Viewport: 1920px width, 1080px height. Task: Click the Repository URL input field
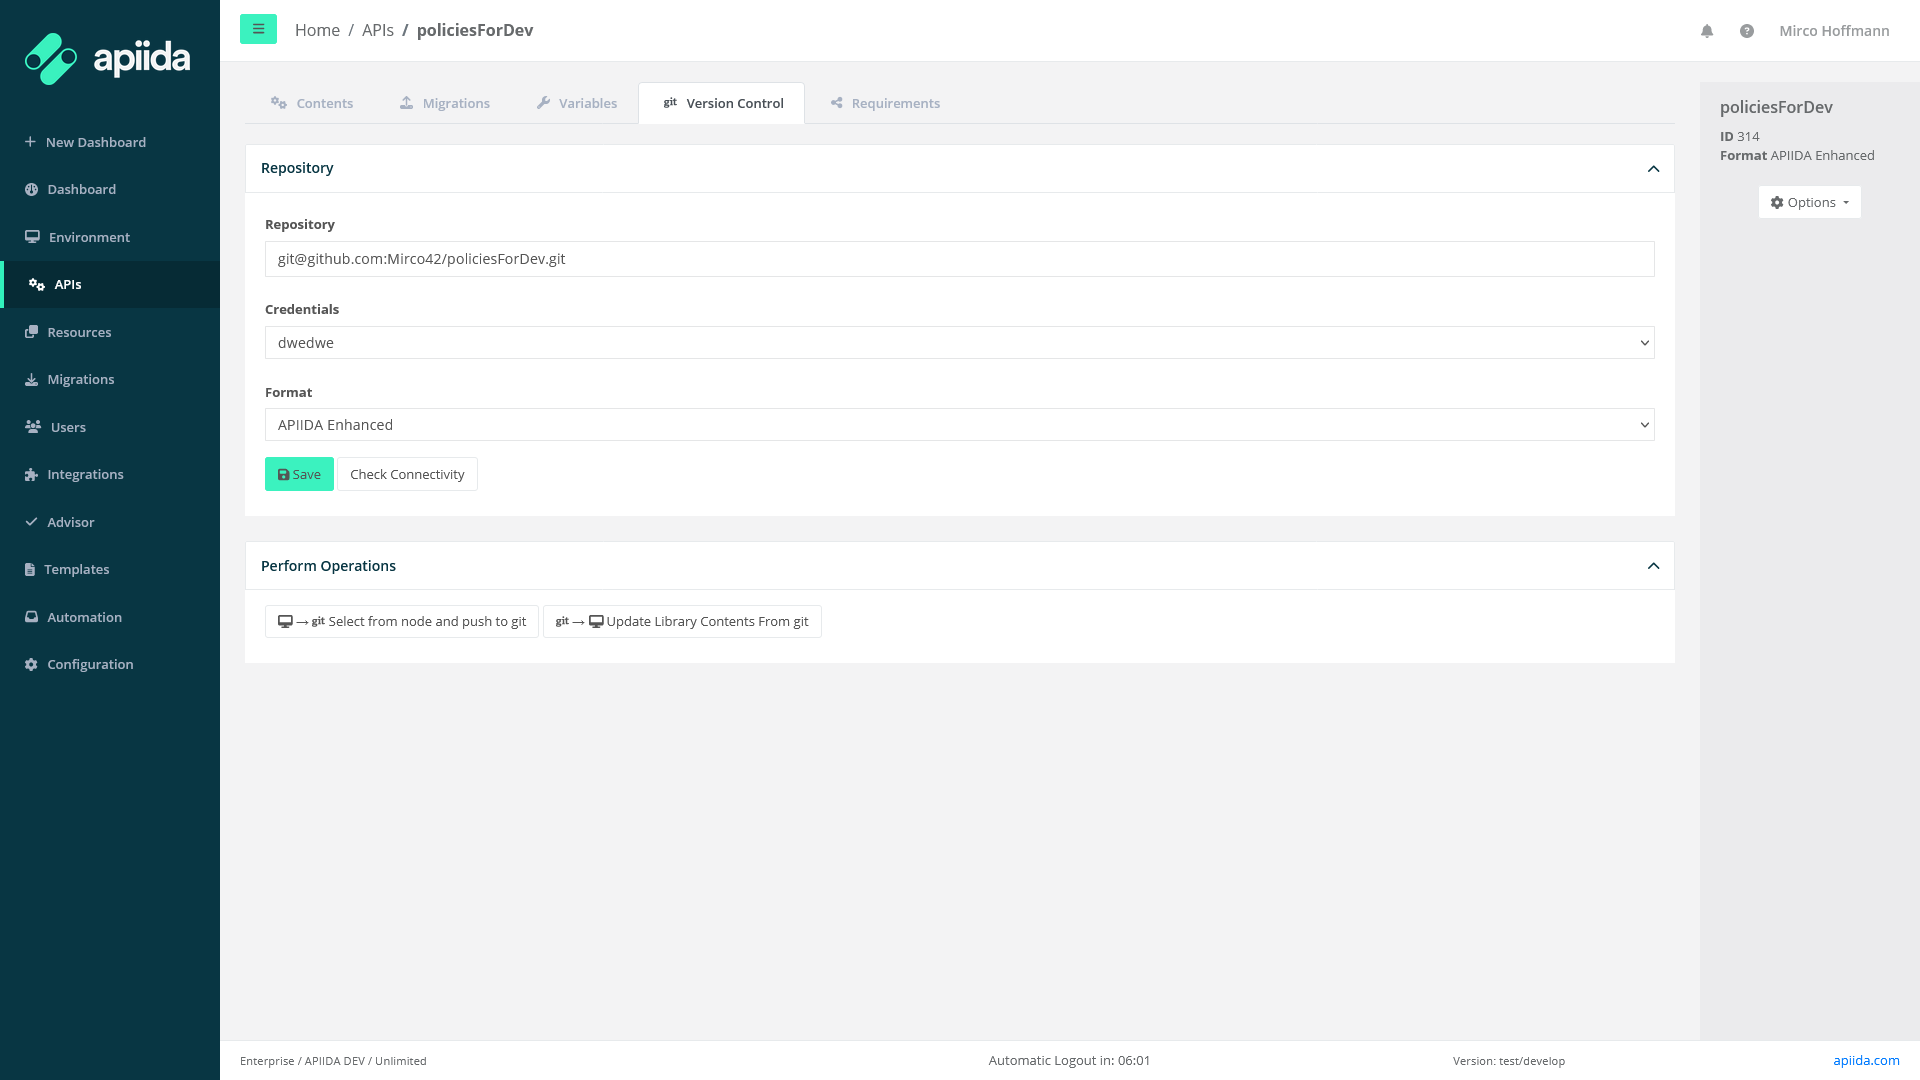[x=959, y=259]
